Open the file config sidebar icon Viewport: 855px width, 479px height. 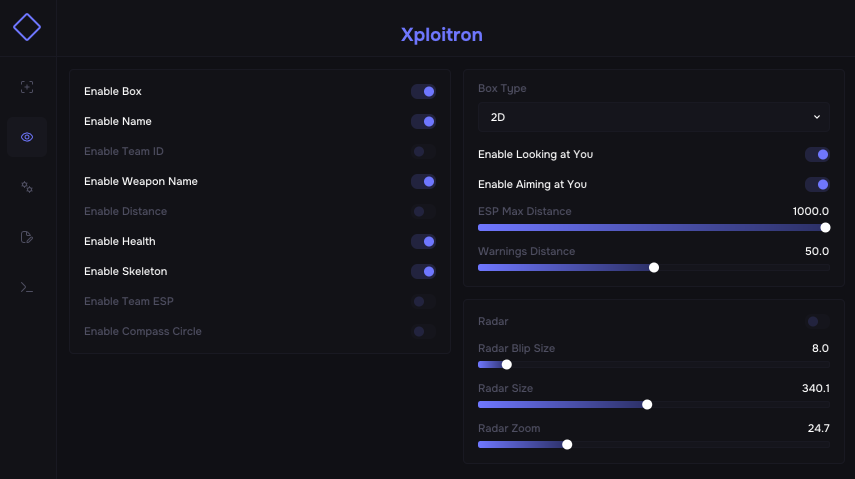27,237
